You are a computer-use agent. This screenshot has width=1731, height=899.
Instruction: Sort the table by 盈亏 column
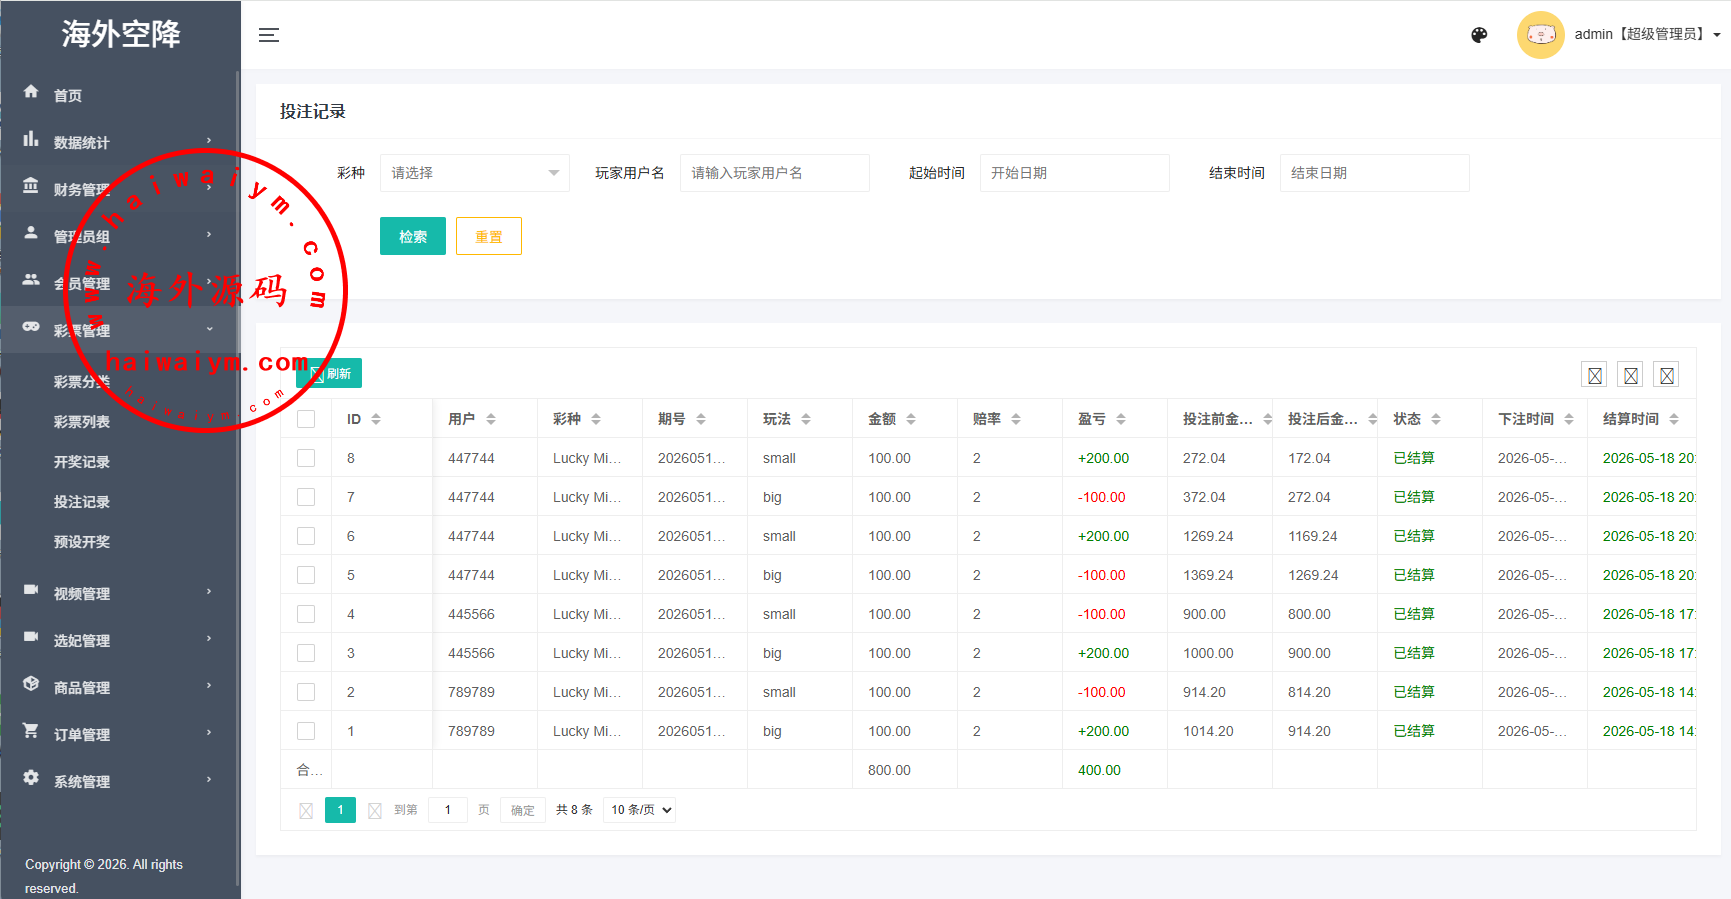pos(1121,419)
